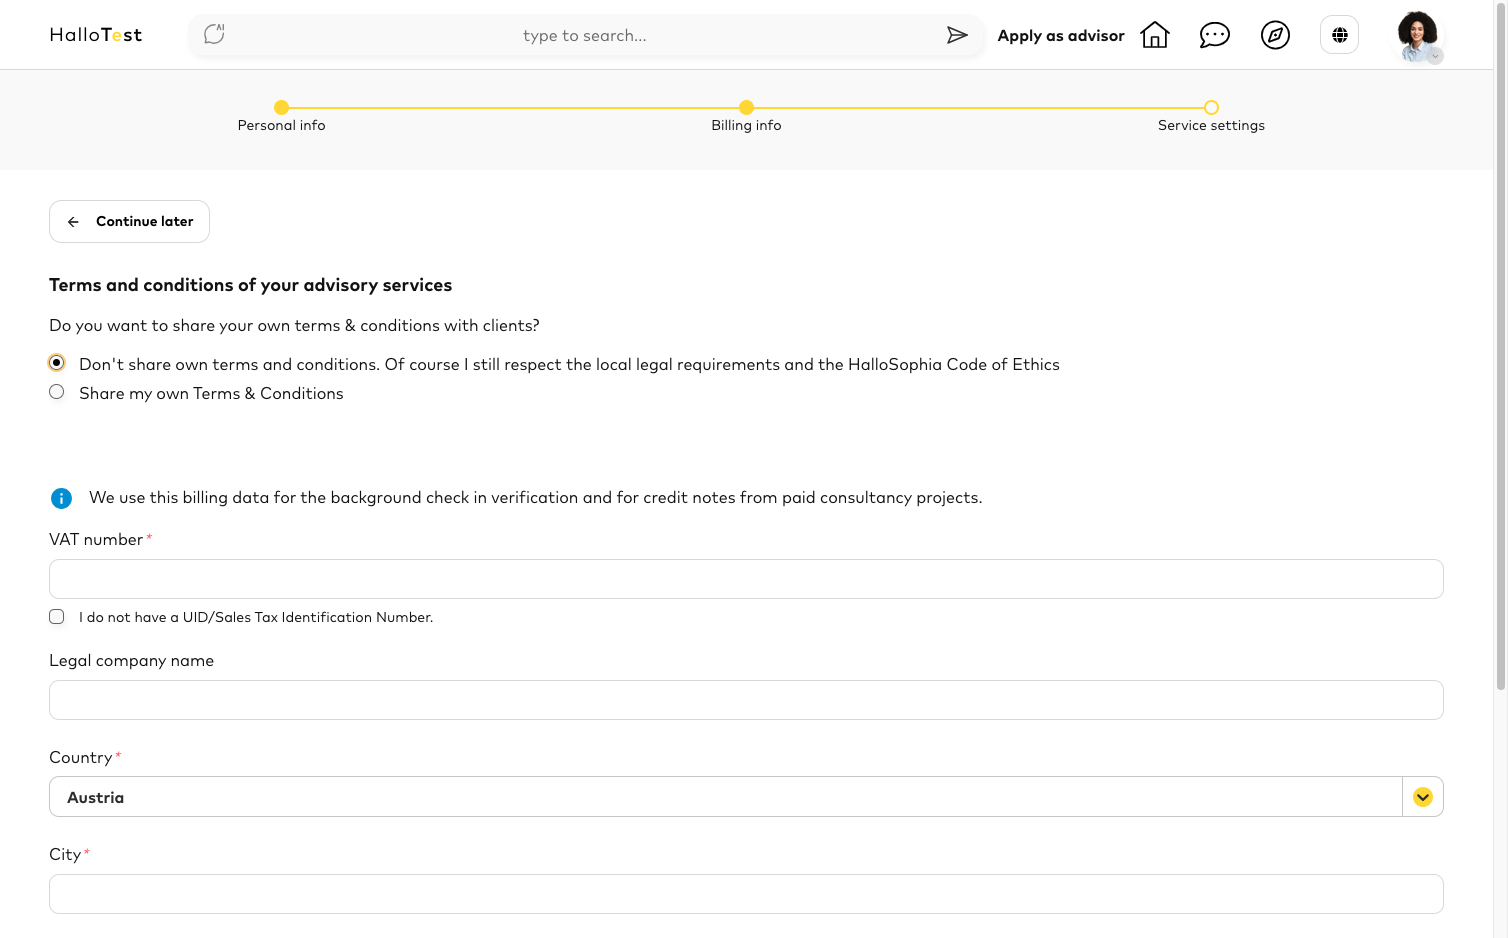Focus the VAT number input field

(x=746, y=579)
